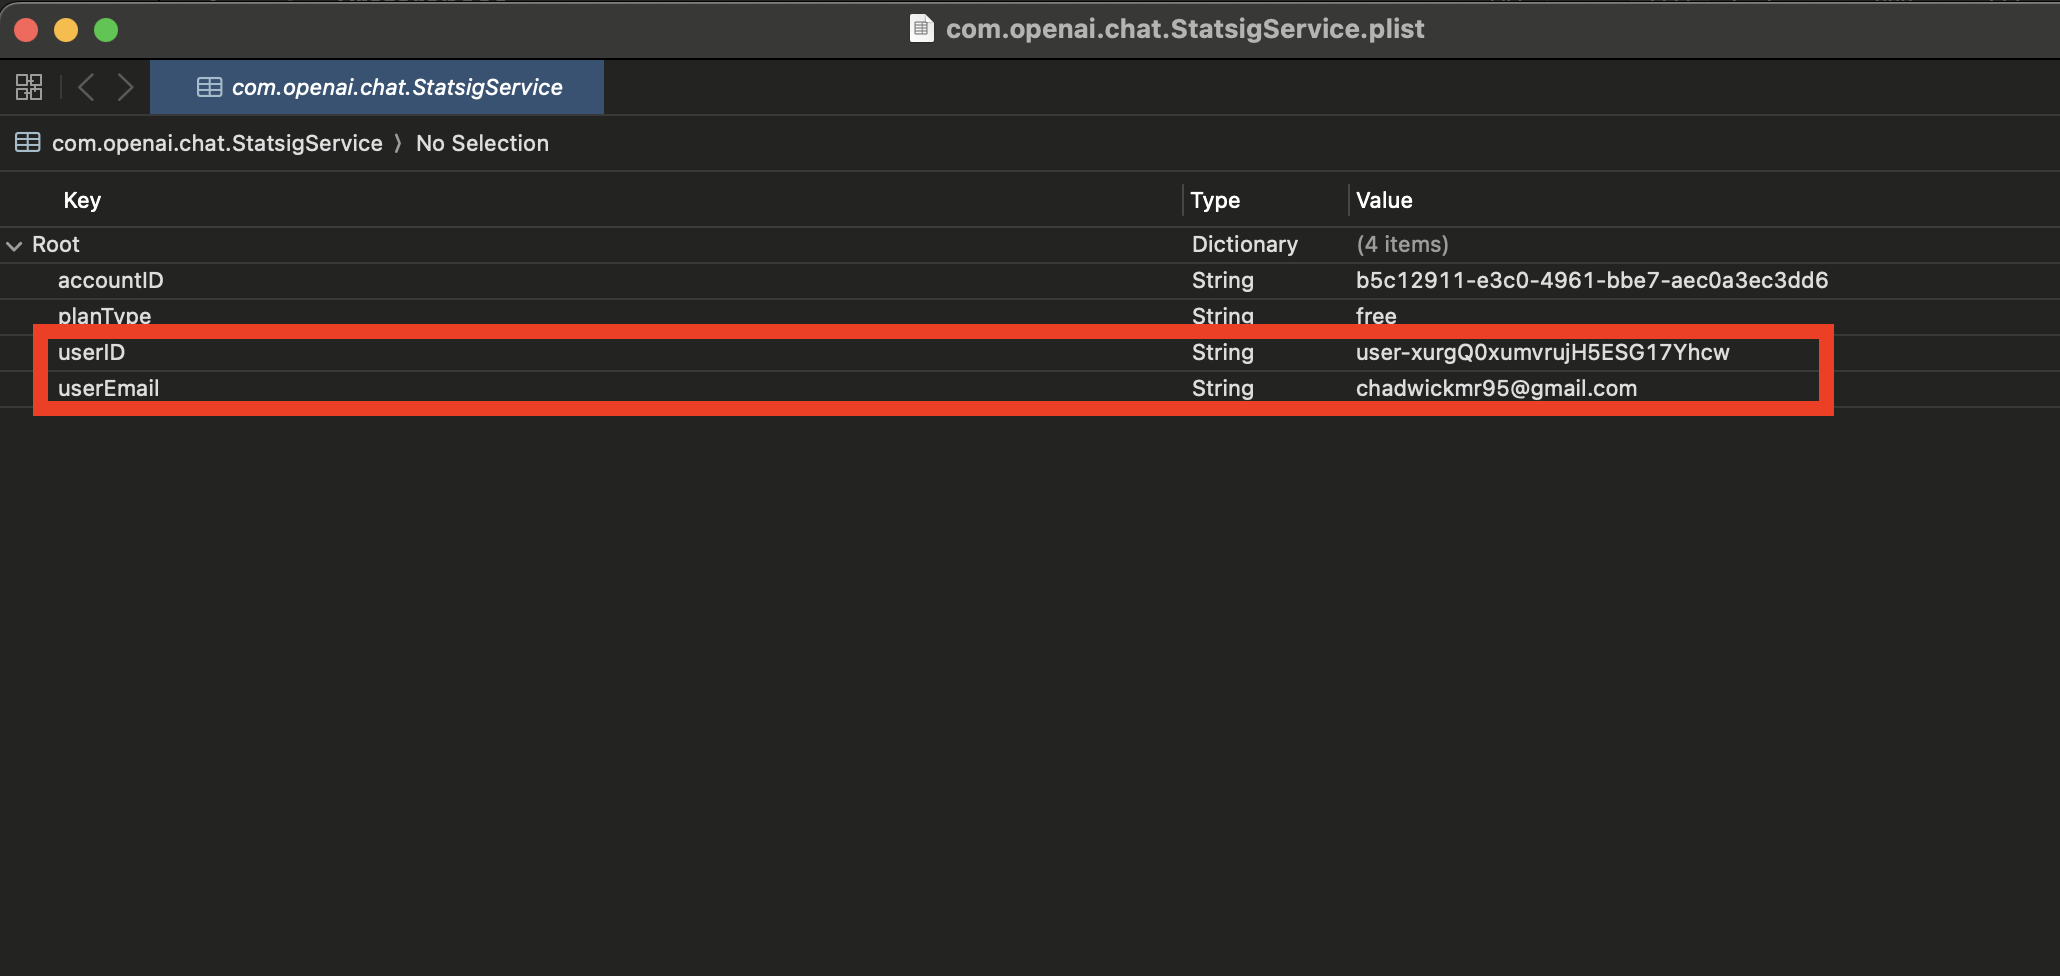This screenshot has width=2060, height=976.
Task: Select the userID key
Action: pyautogui.click(x=91, y=352)
